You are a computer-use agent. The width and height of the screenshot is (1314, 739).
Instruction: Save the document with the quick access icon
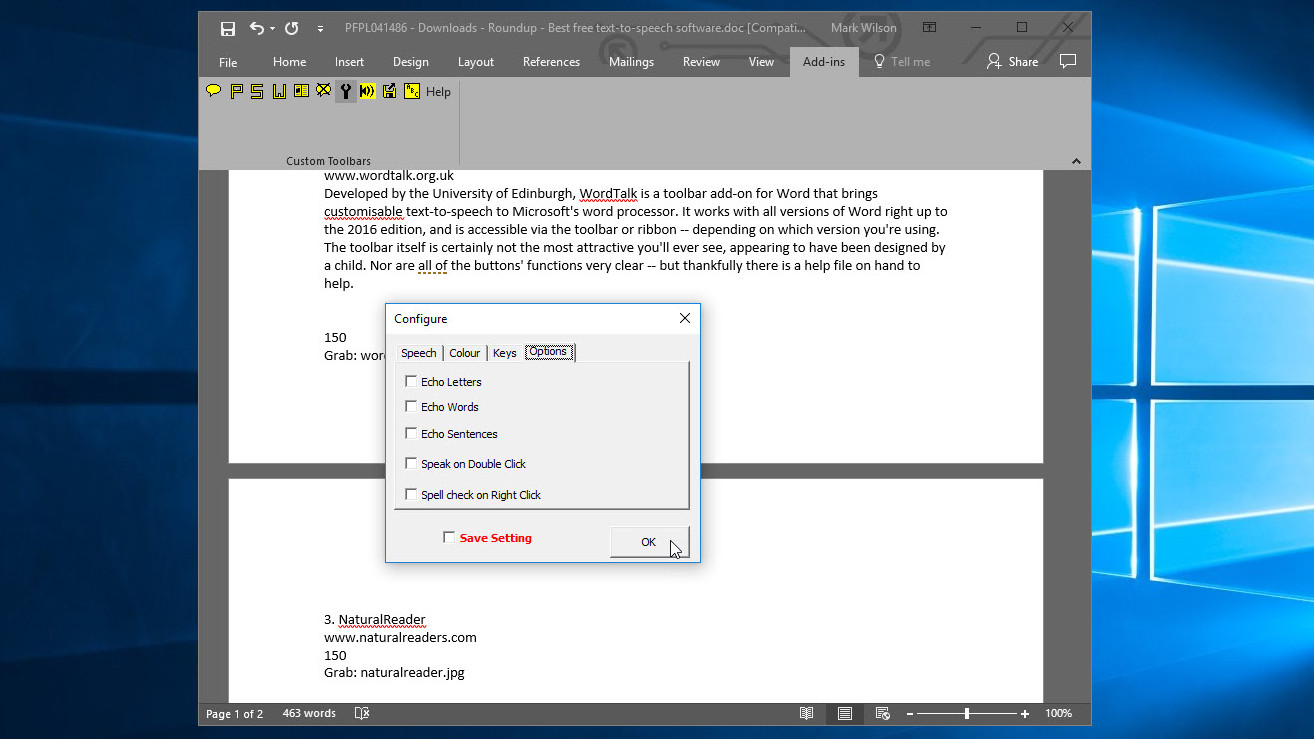tap(228, 28)
